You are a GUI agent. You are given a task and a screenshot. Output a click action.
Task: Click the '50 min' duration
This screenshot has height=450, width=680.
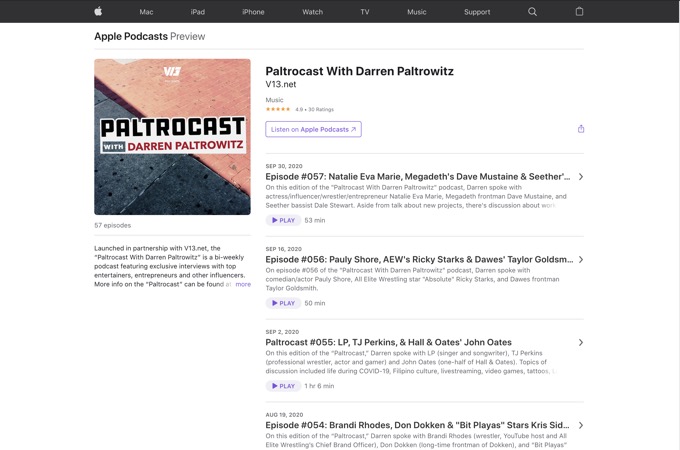[x=315, y=303]
